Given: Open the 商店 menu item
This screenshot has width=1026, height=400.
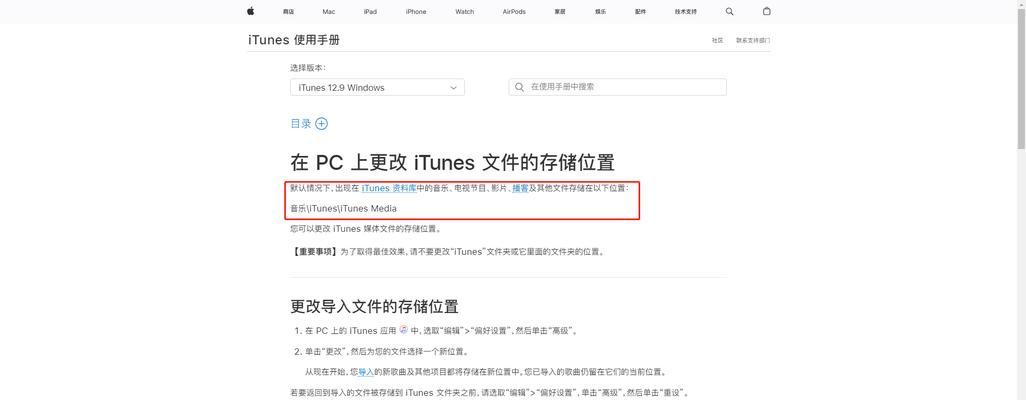Looking at the screenshot, I should (x=289, y=12).
